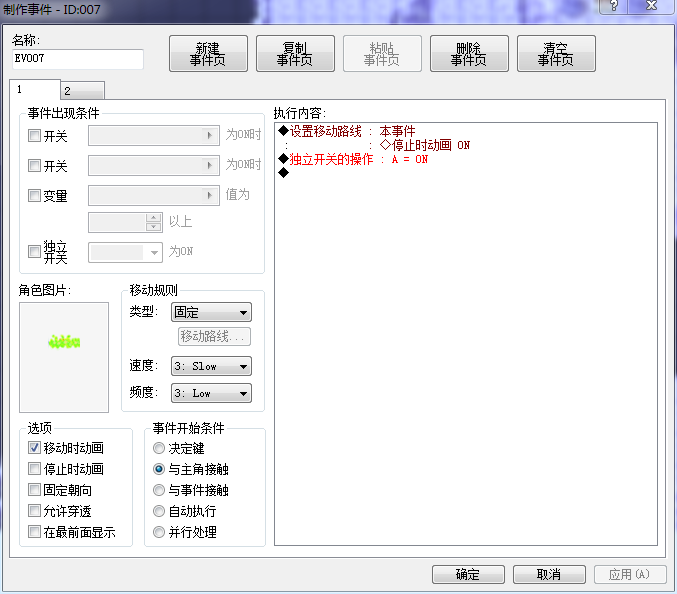Click the 复制事件页 button
677x594 pixels.
(x=295, y=54)
